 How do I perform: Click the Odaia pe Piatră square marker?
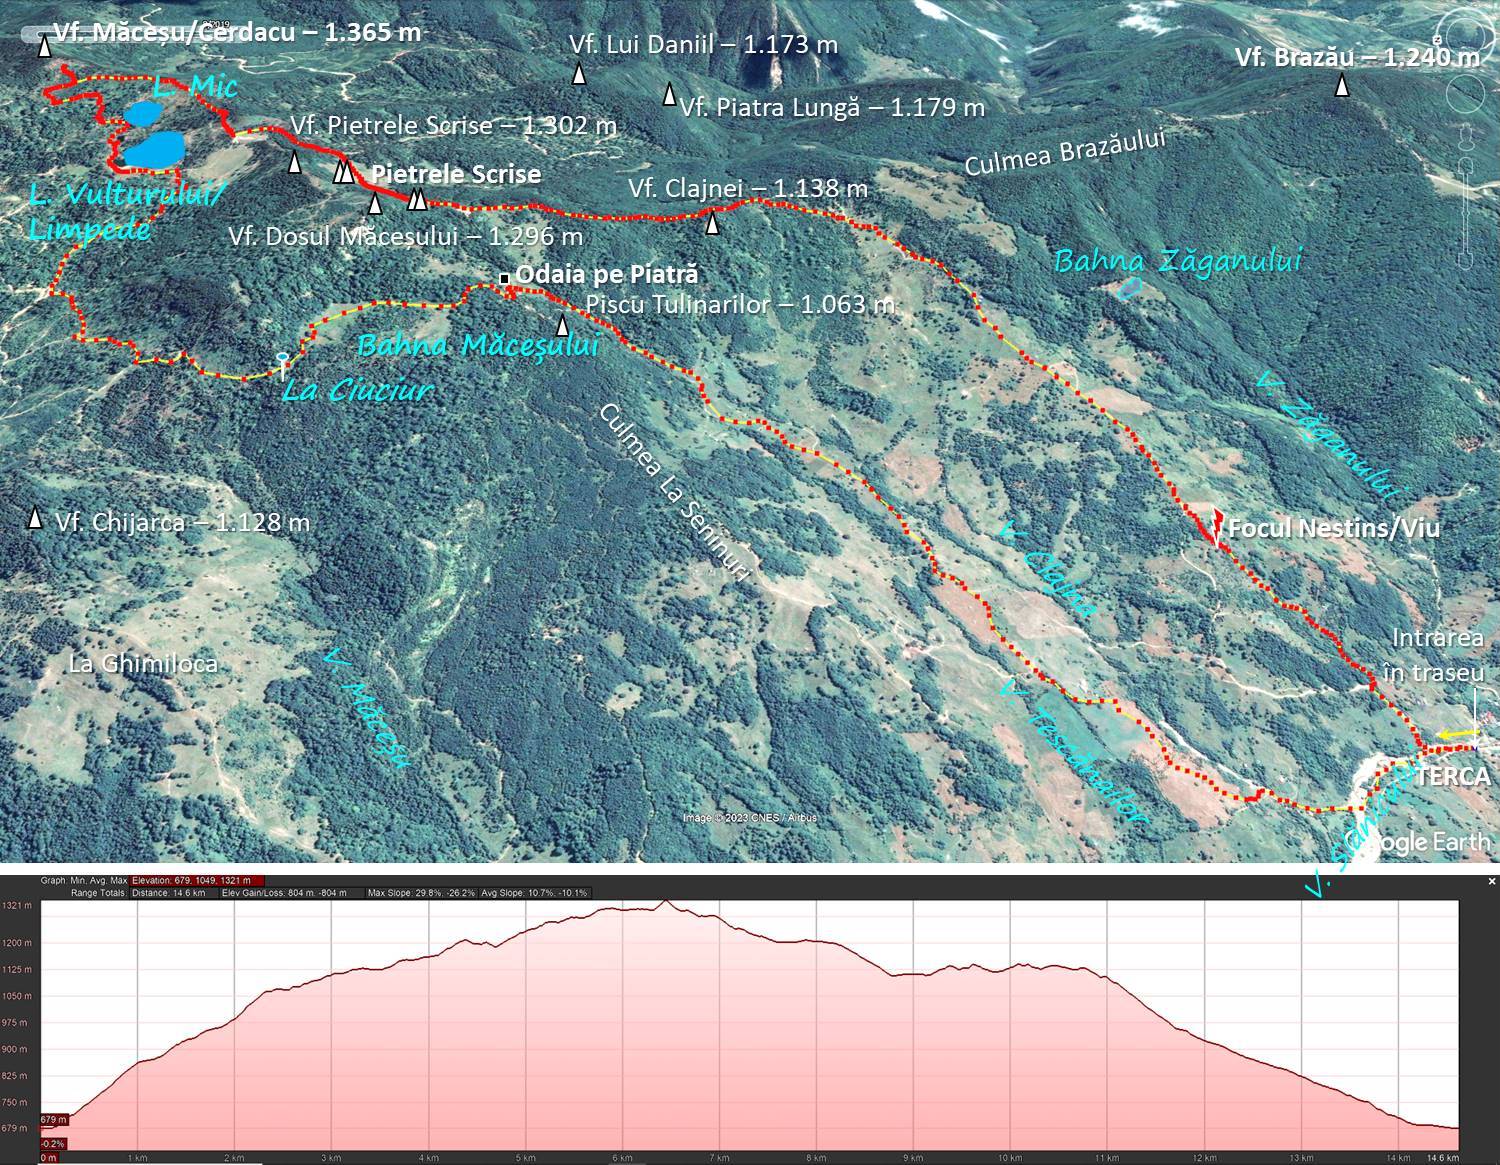click(504, 277)
